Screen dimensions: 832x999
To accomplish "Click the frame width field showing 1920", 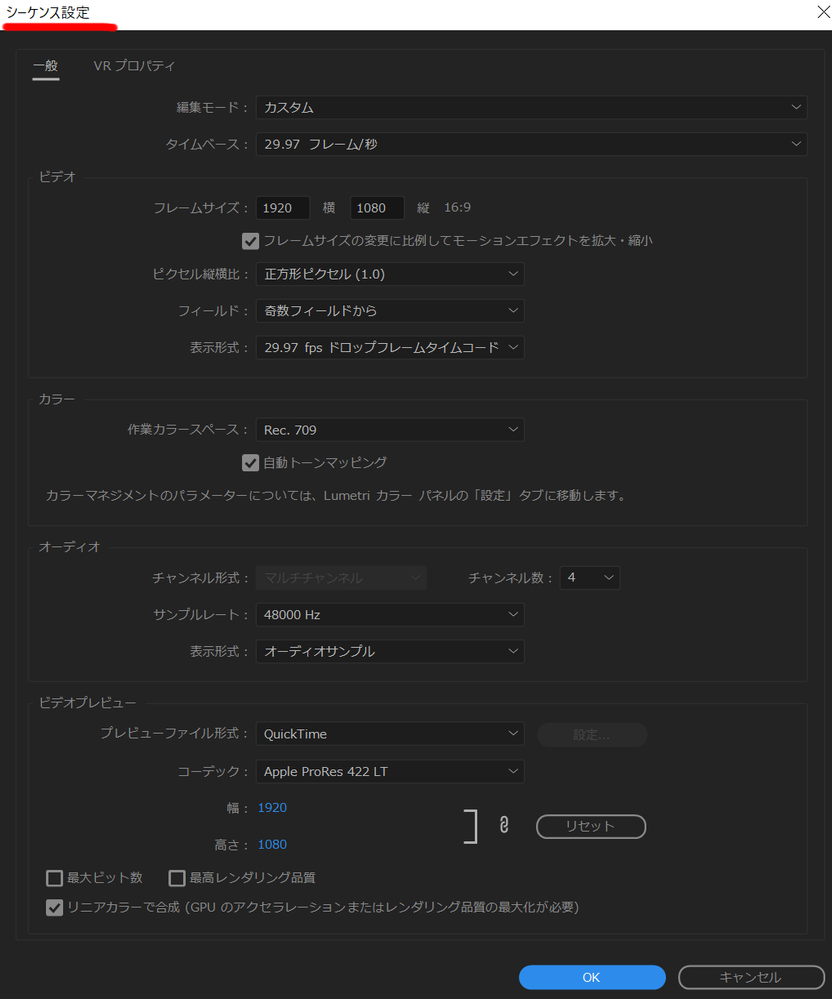I will tap(283, 208).
